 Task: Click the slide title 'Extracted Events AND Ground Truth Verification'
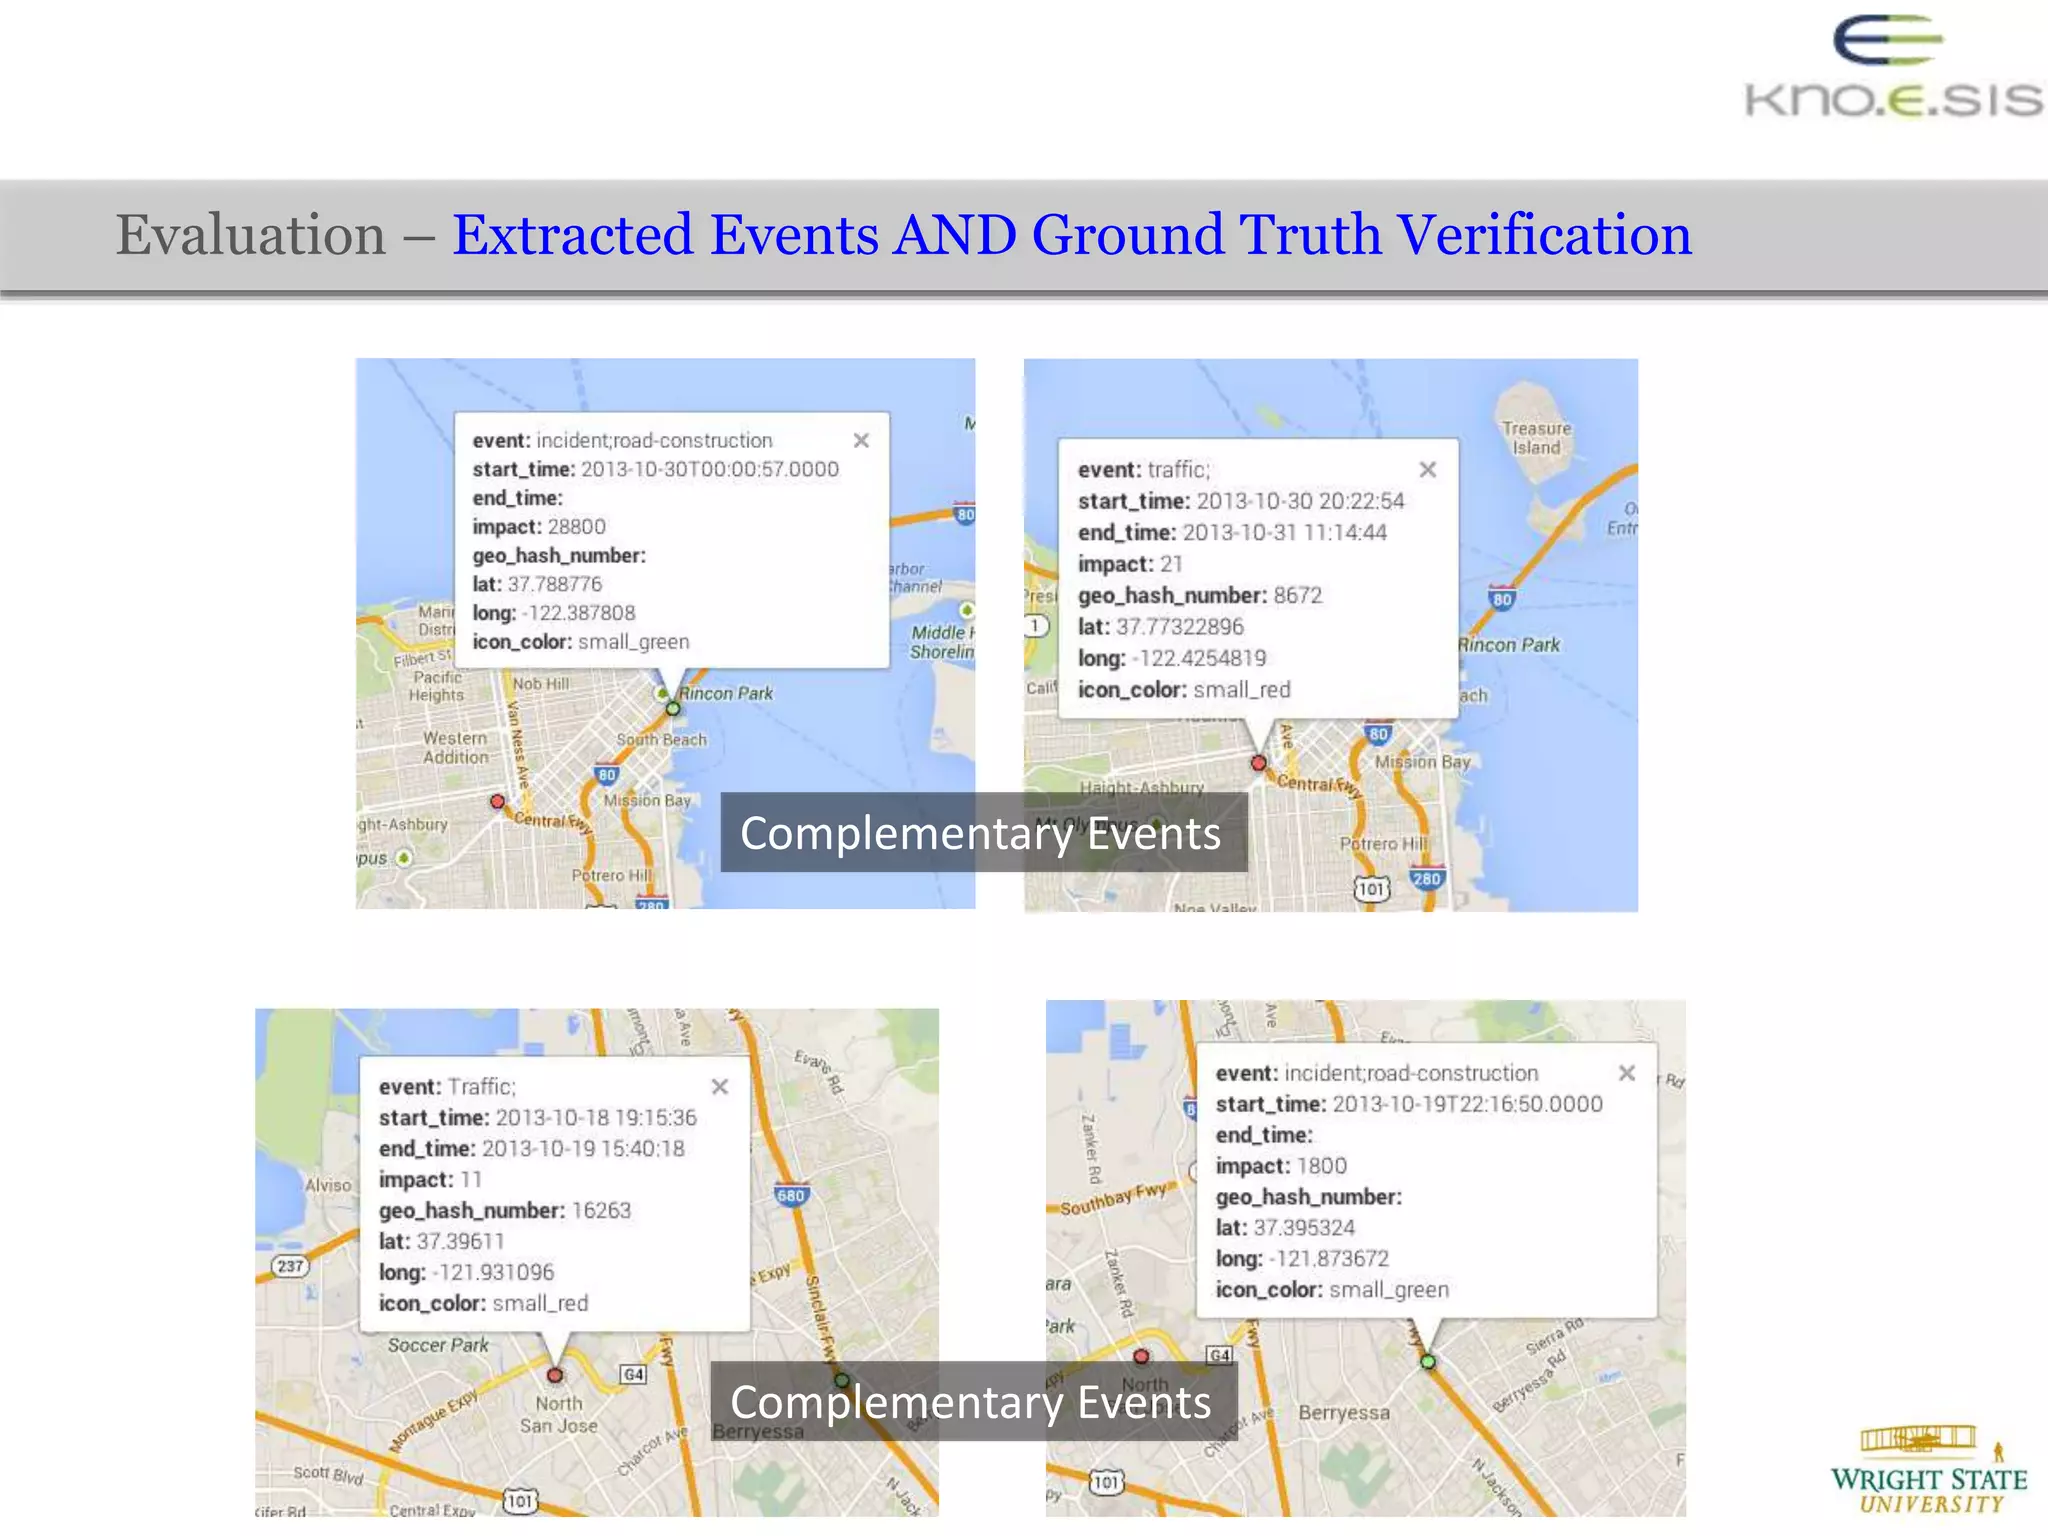pyautogui.click(x=1072, y=234)
